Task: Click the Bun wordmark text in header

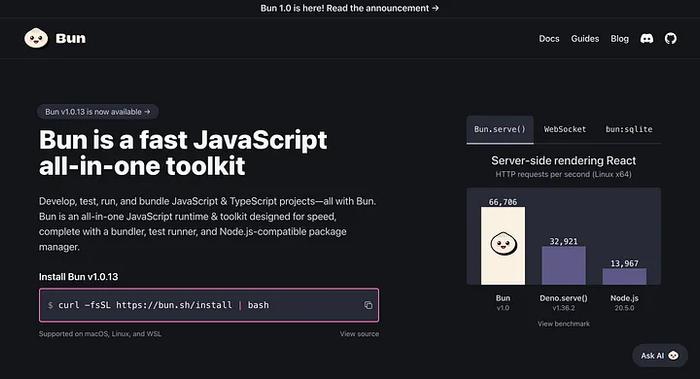Action: (71, 38)
